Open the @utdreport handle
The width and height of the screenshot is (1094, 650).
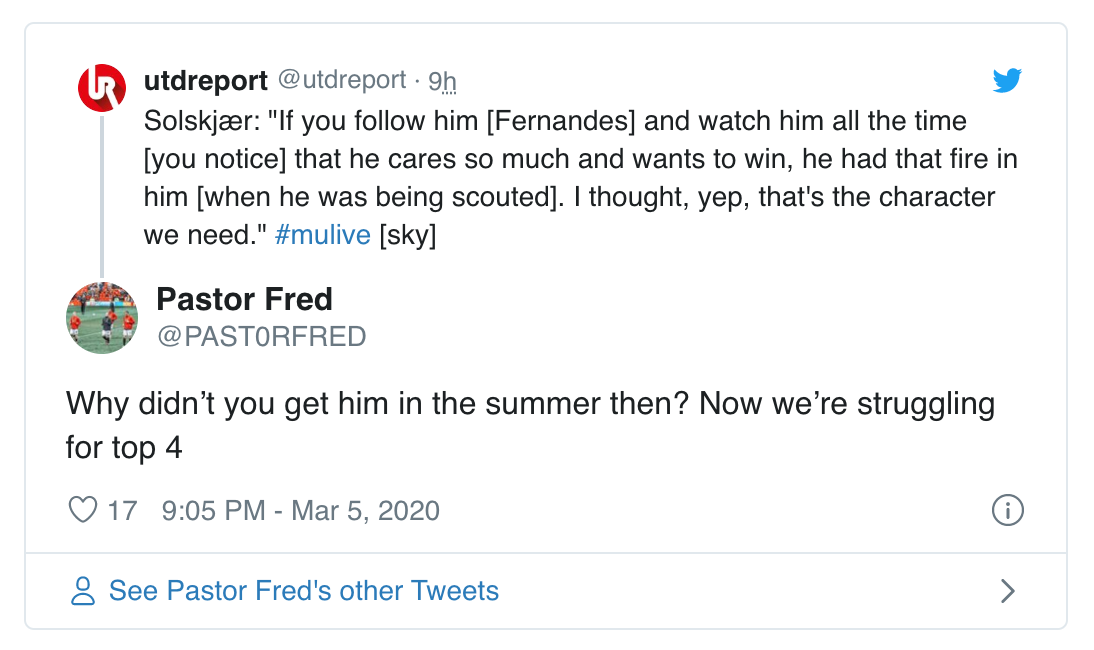[x=341, y=80]
